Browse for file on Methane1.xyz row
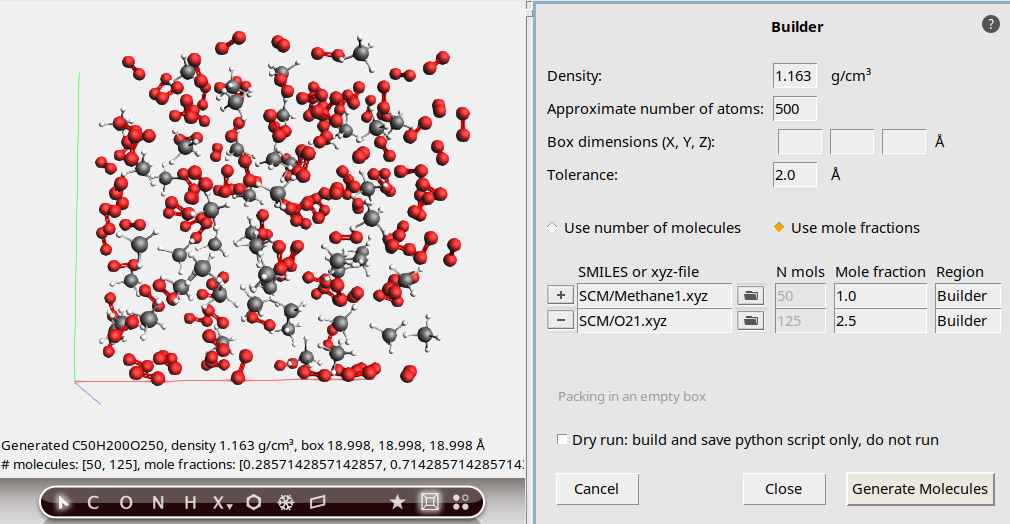This screenshot has height=524, width=1010. [x=749, y=296]
